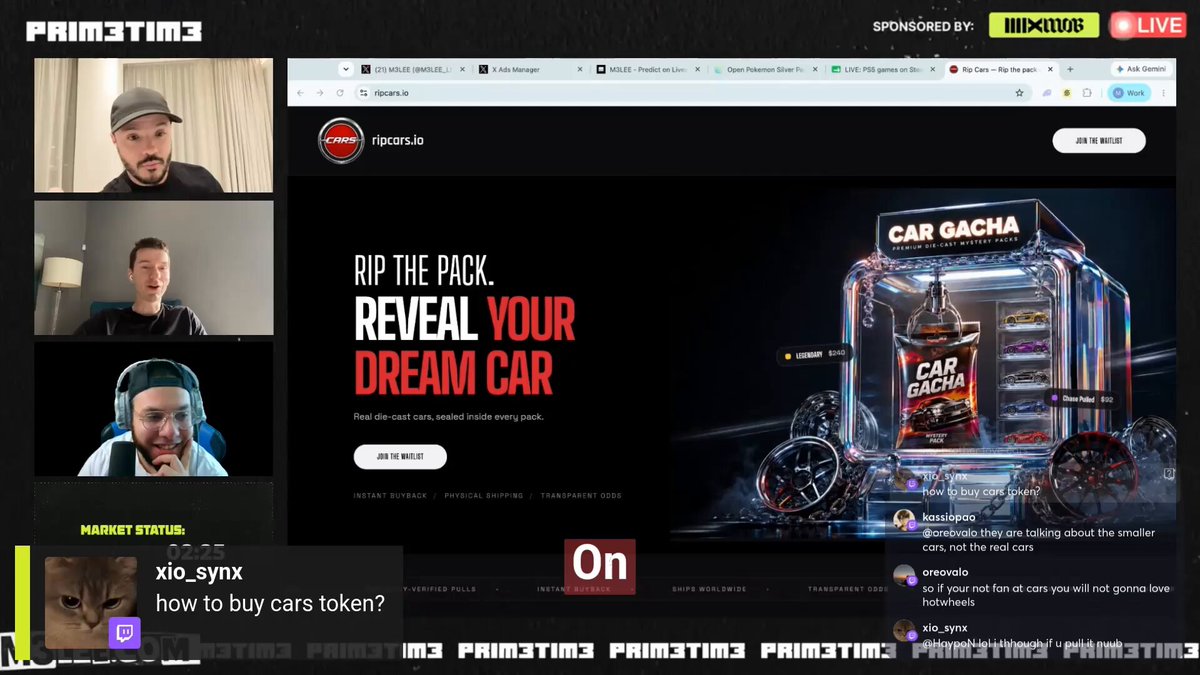Bookmark page with the star icon
This screenshot has height=675, width=1200.
[x=1019, y=93]
